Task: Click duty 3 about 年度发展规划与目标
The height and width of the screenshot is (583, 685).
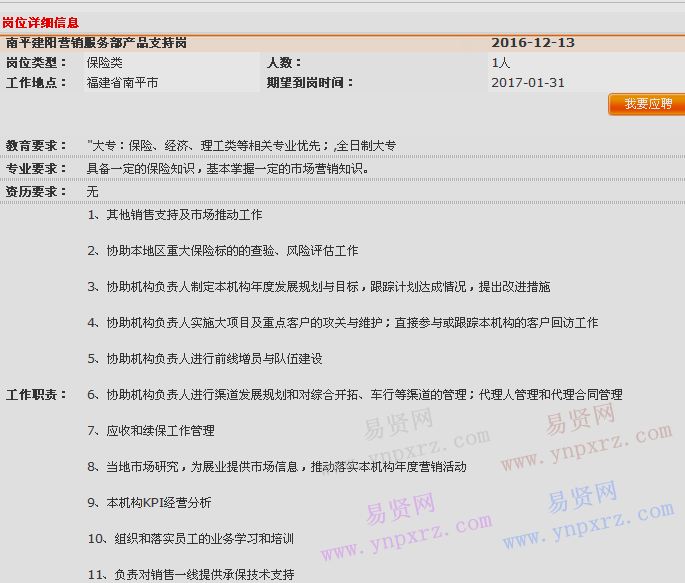Action: point(319,287)
